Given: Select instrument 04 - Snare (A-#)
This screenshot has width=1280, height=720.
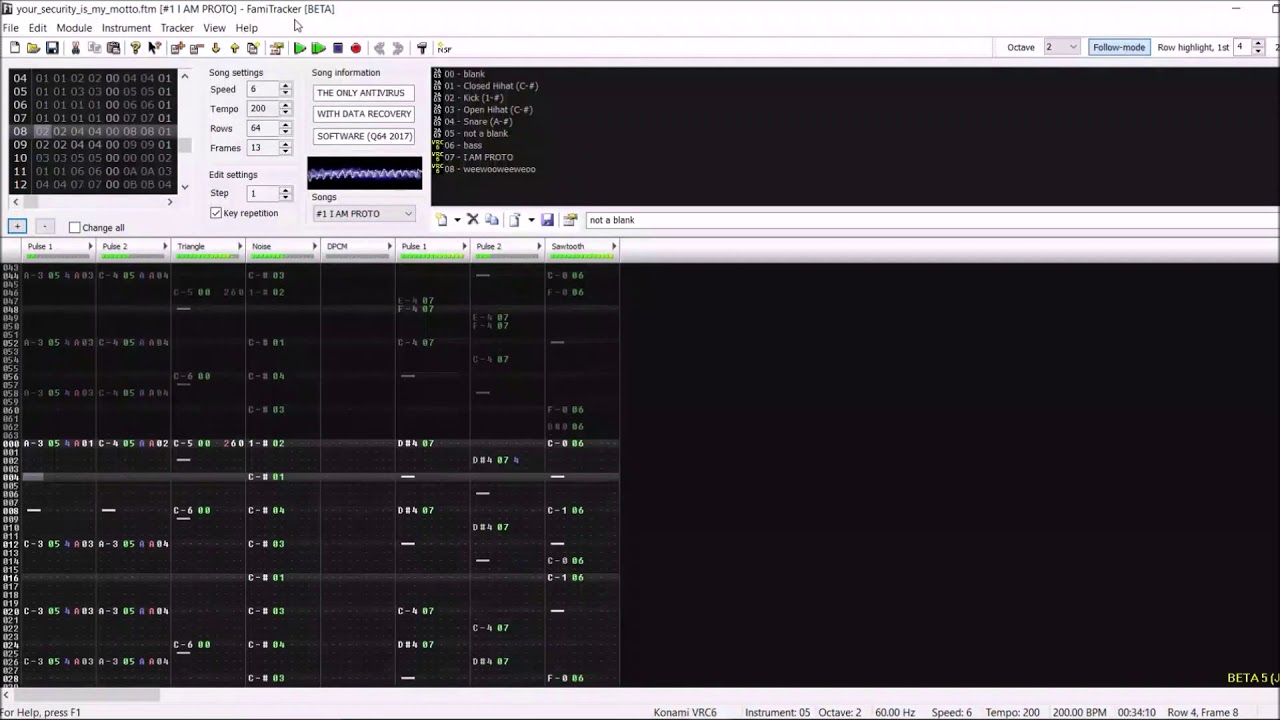Looking at the screenshot, I should pos(480,122).
